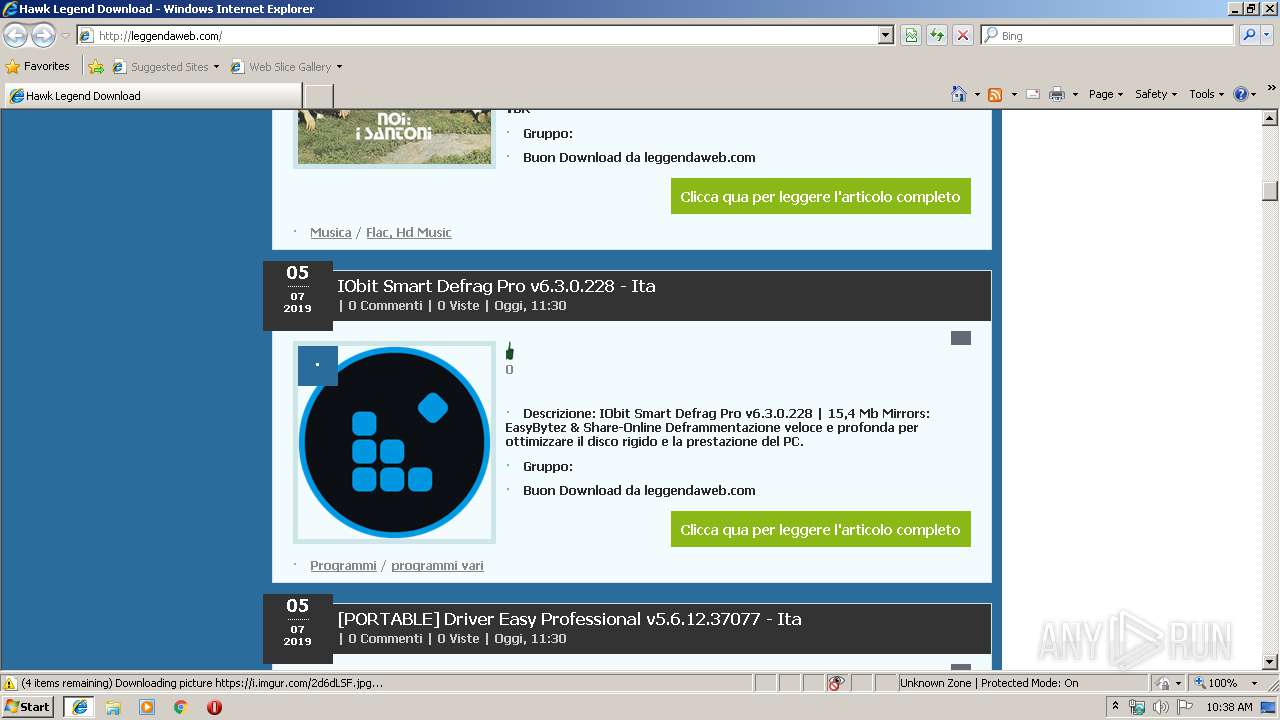Toggle the Compatibility View icon
Viewport: 1280px width, 720px height.
click(911, 36)
